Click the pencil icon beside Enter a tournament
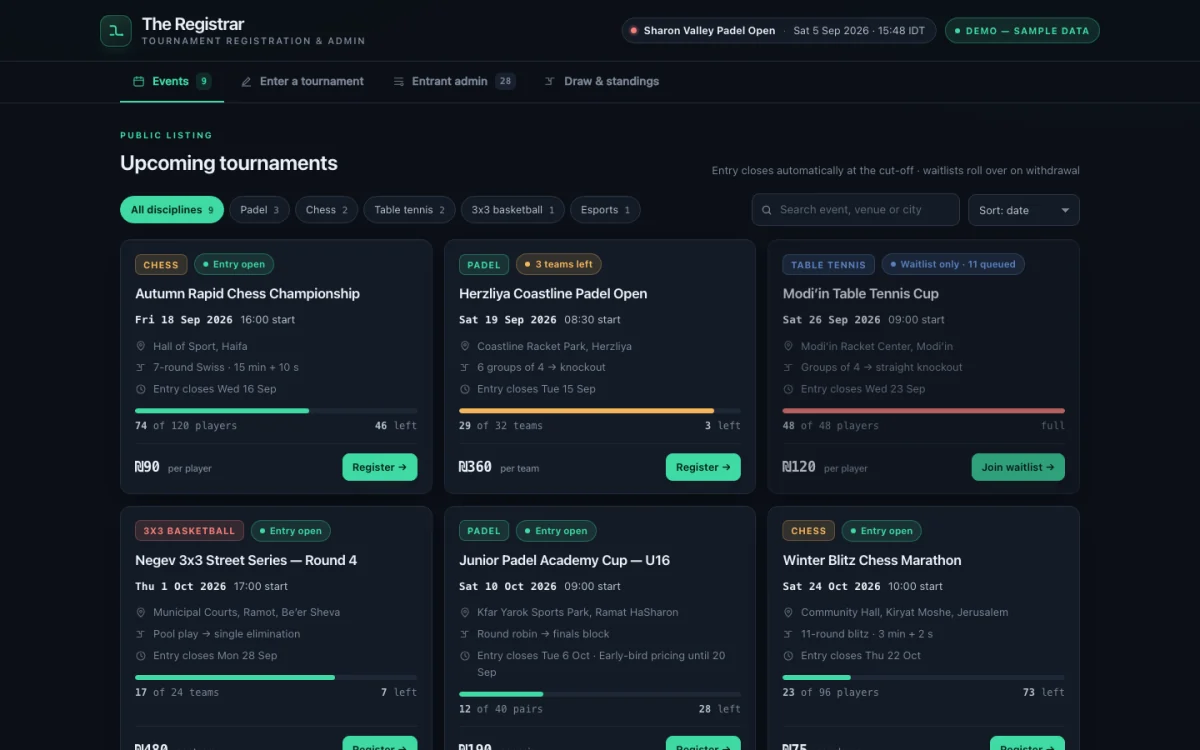 tap(246, 82)
